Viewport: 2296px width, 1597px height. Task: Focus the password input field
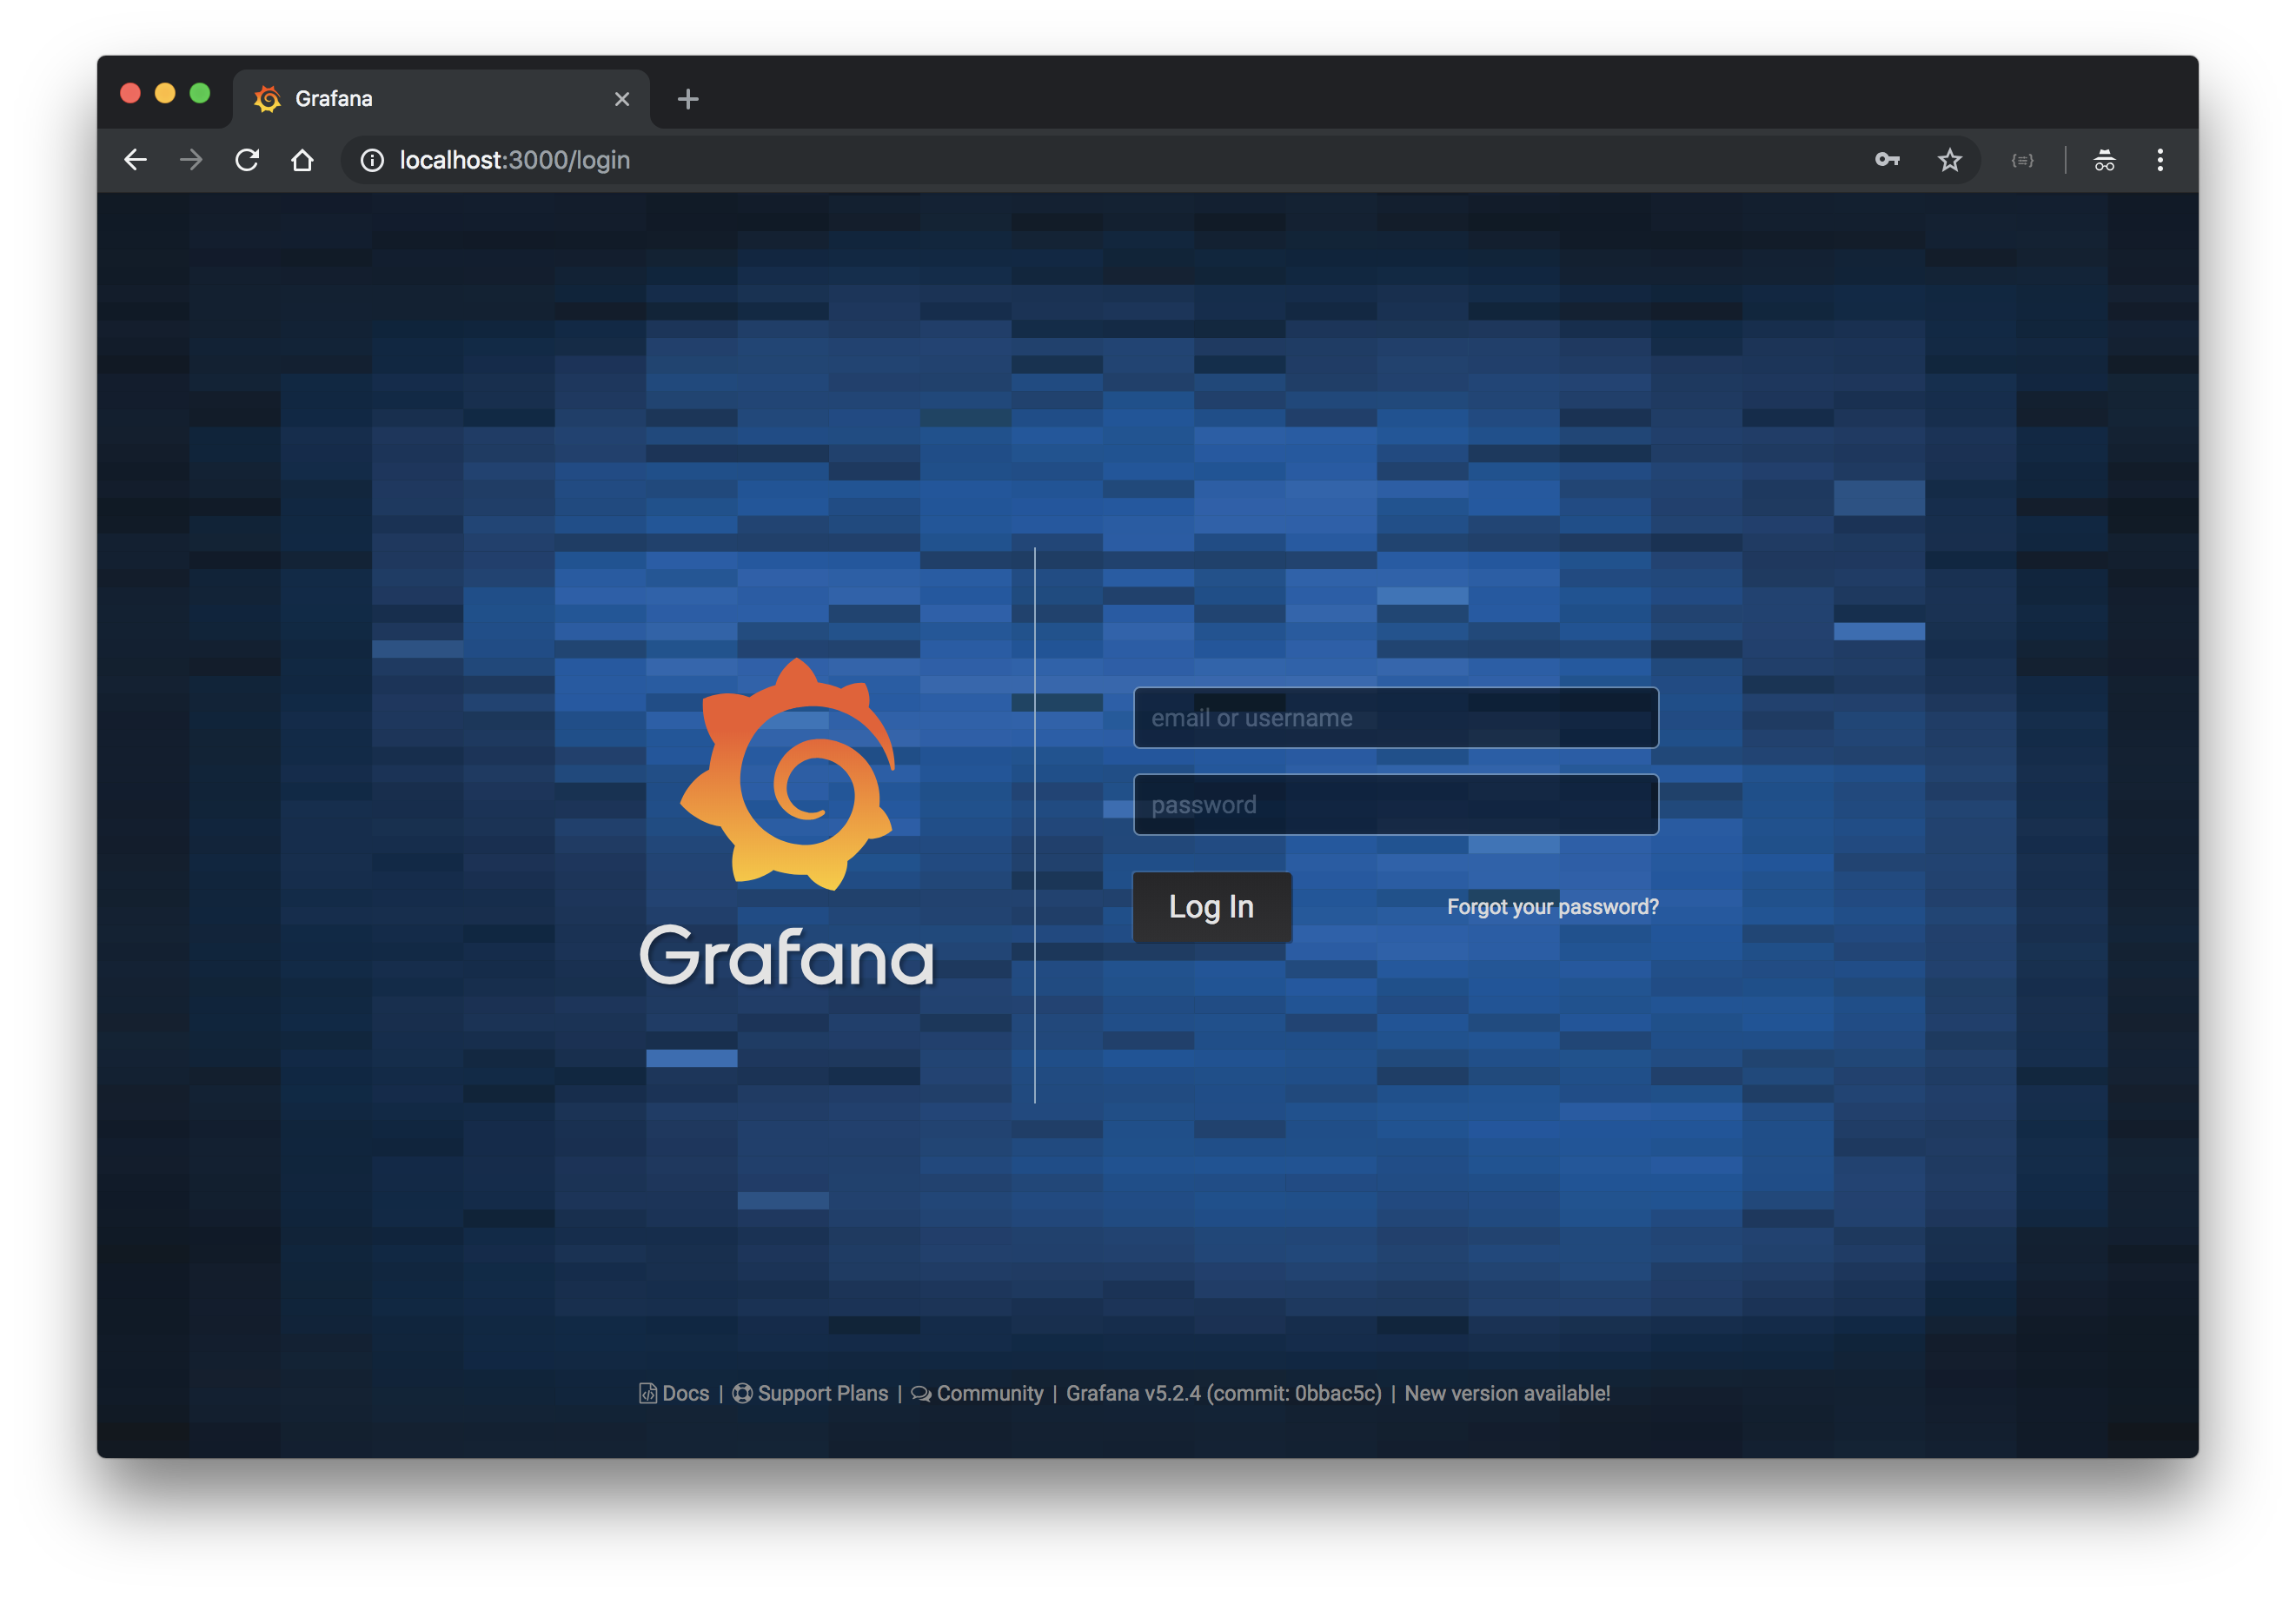1395,805
